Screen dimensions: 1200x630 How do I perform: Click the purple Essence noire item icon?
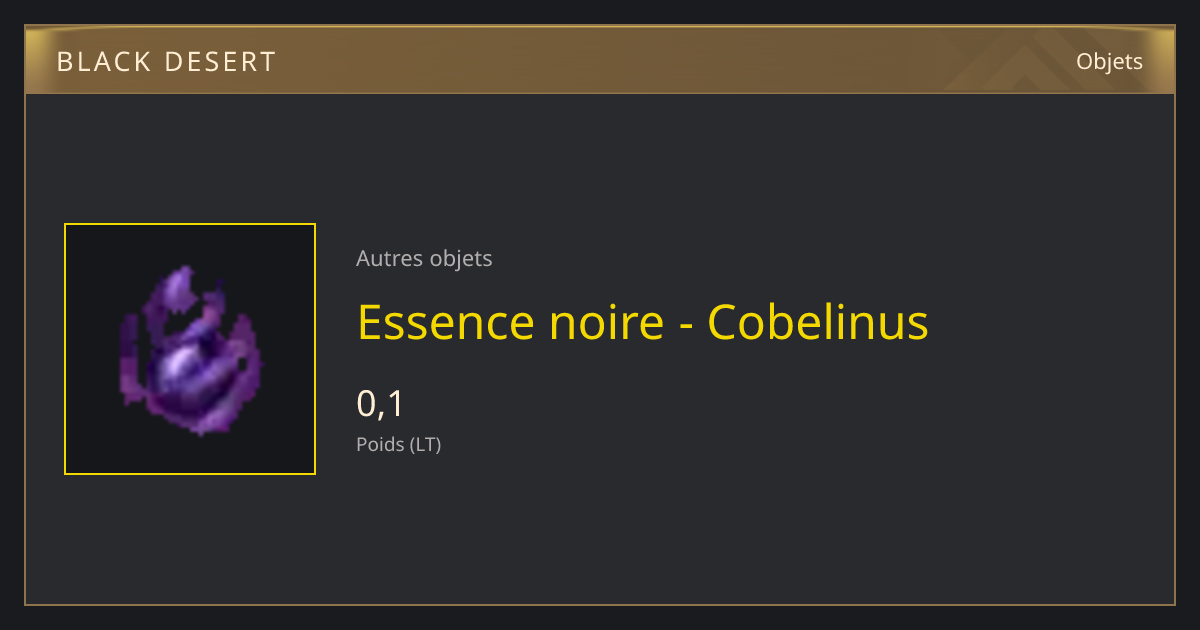190,350
